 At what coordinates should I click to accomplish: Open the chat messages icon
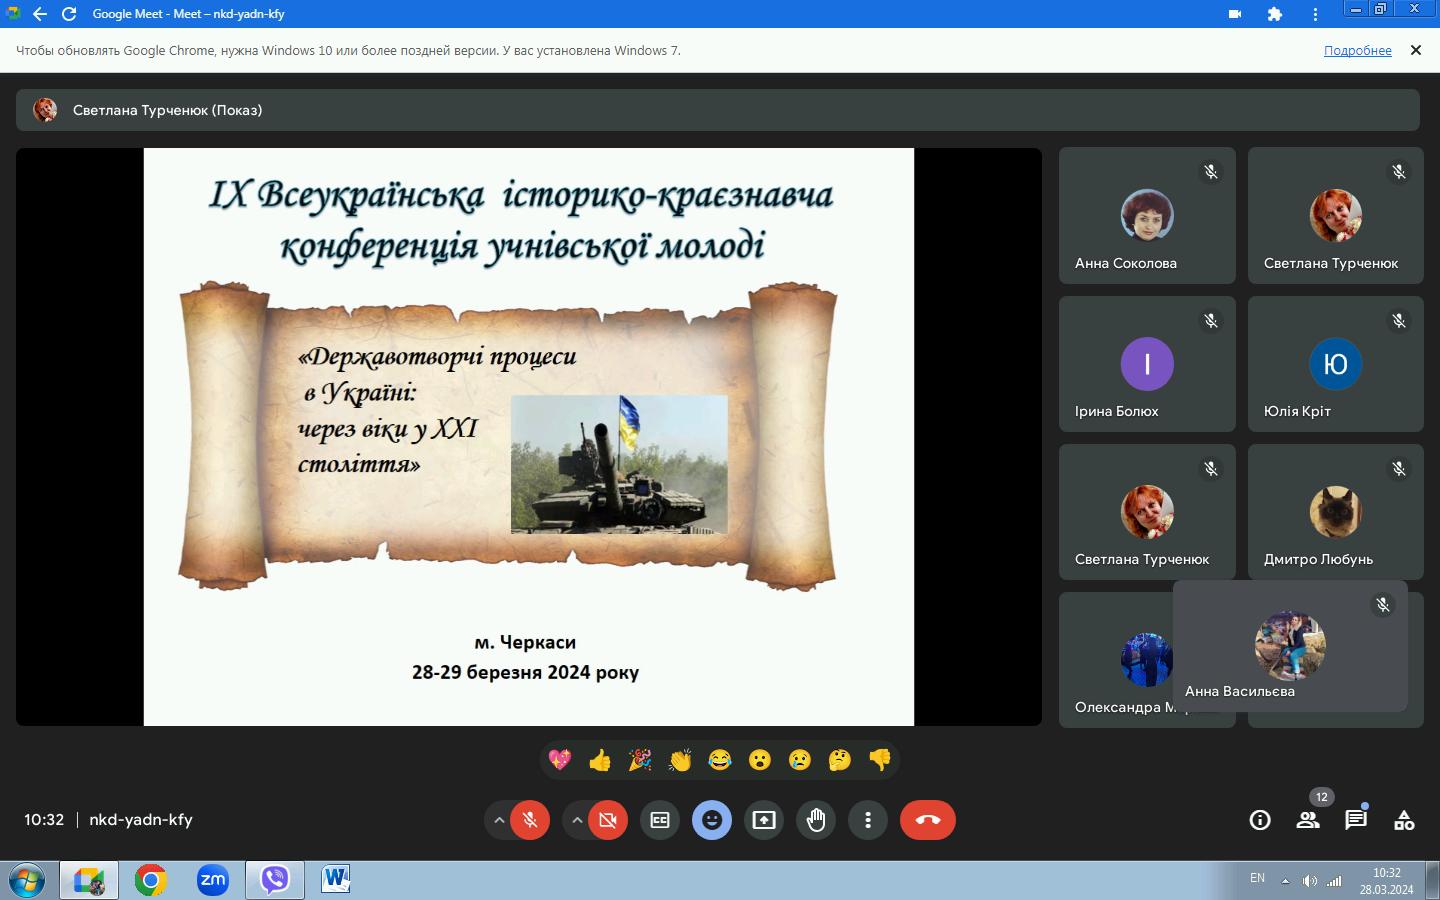pos(1356,820)
